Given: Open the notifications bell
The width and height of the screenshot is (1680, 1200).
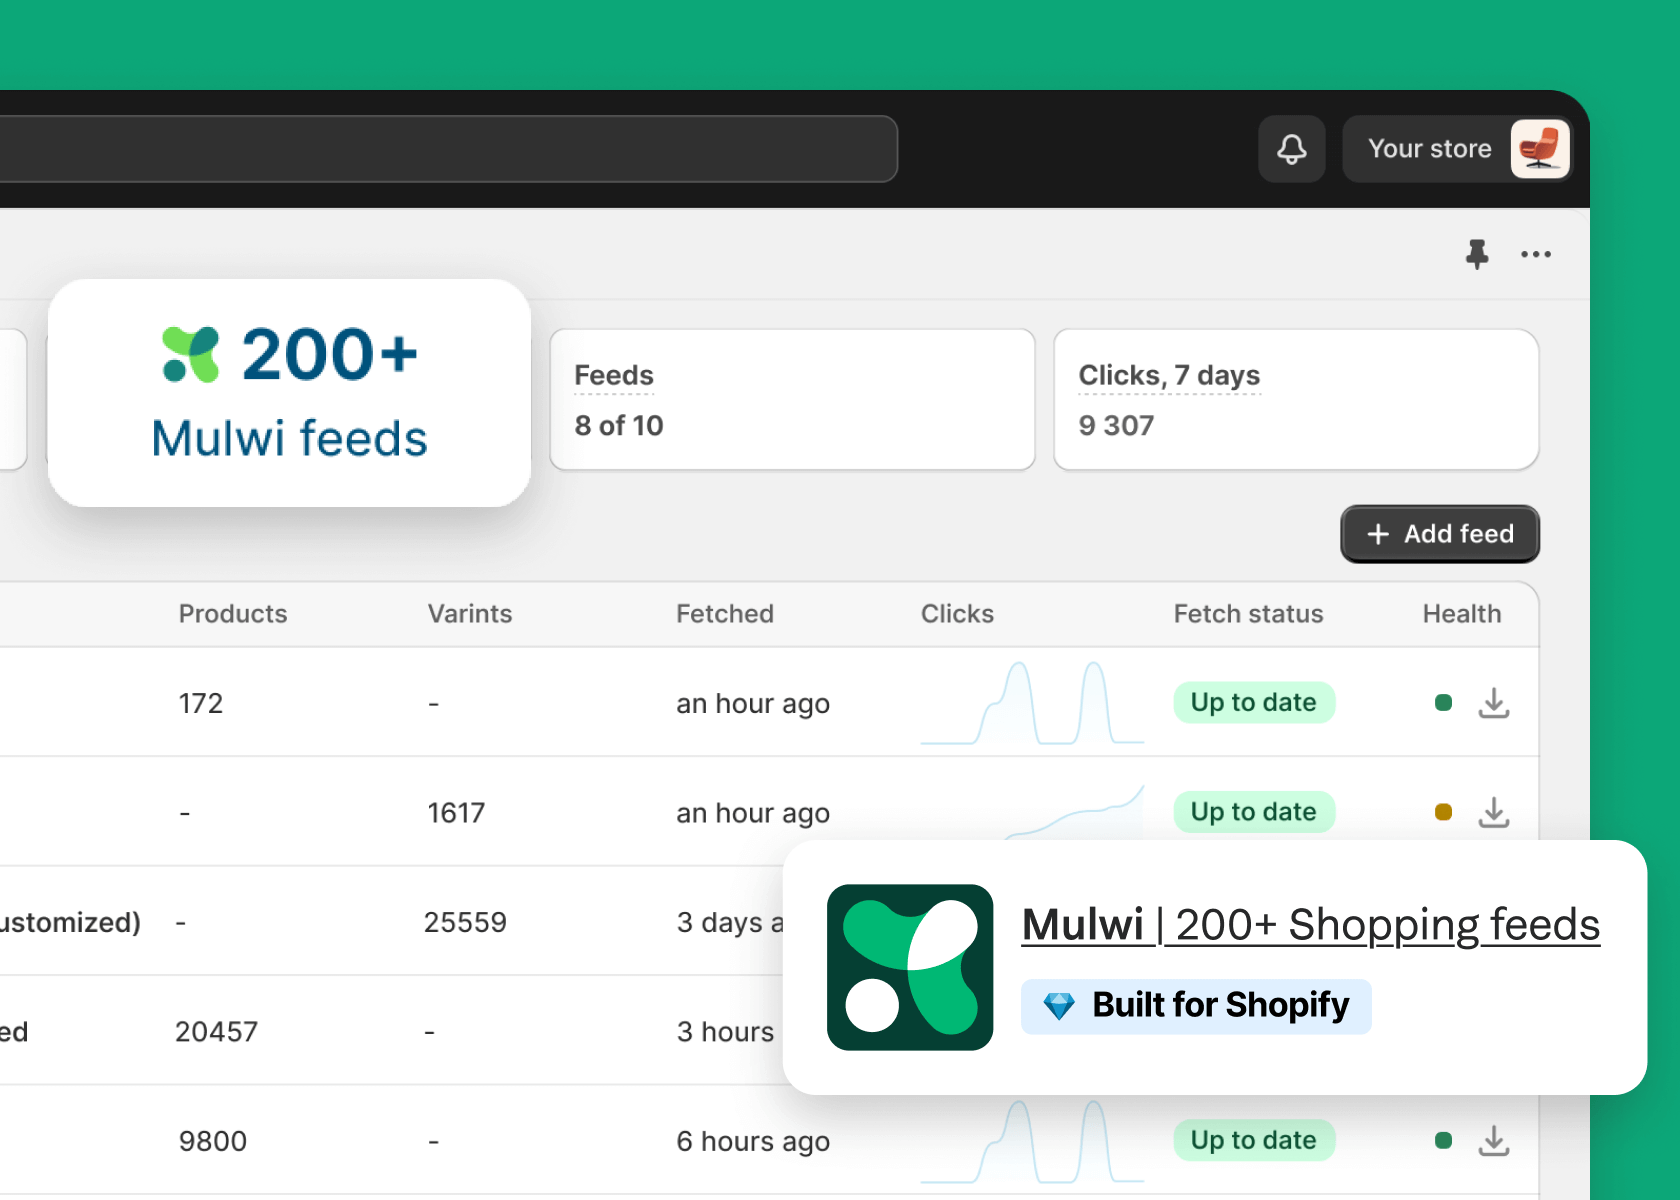Looking at the screenshot, I should tap(1291, 149).
